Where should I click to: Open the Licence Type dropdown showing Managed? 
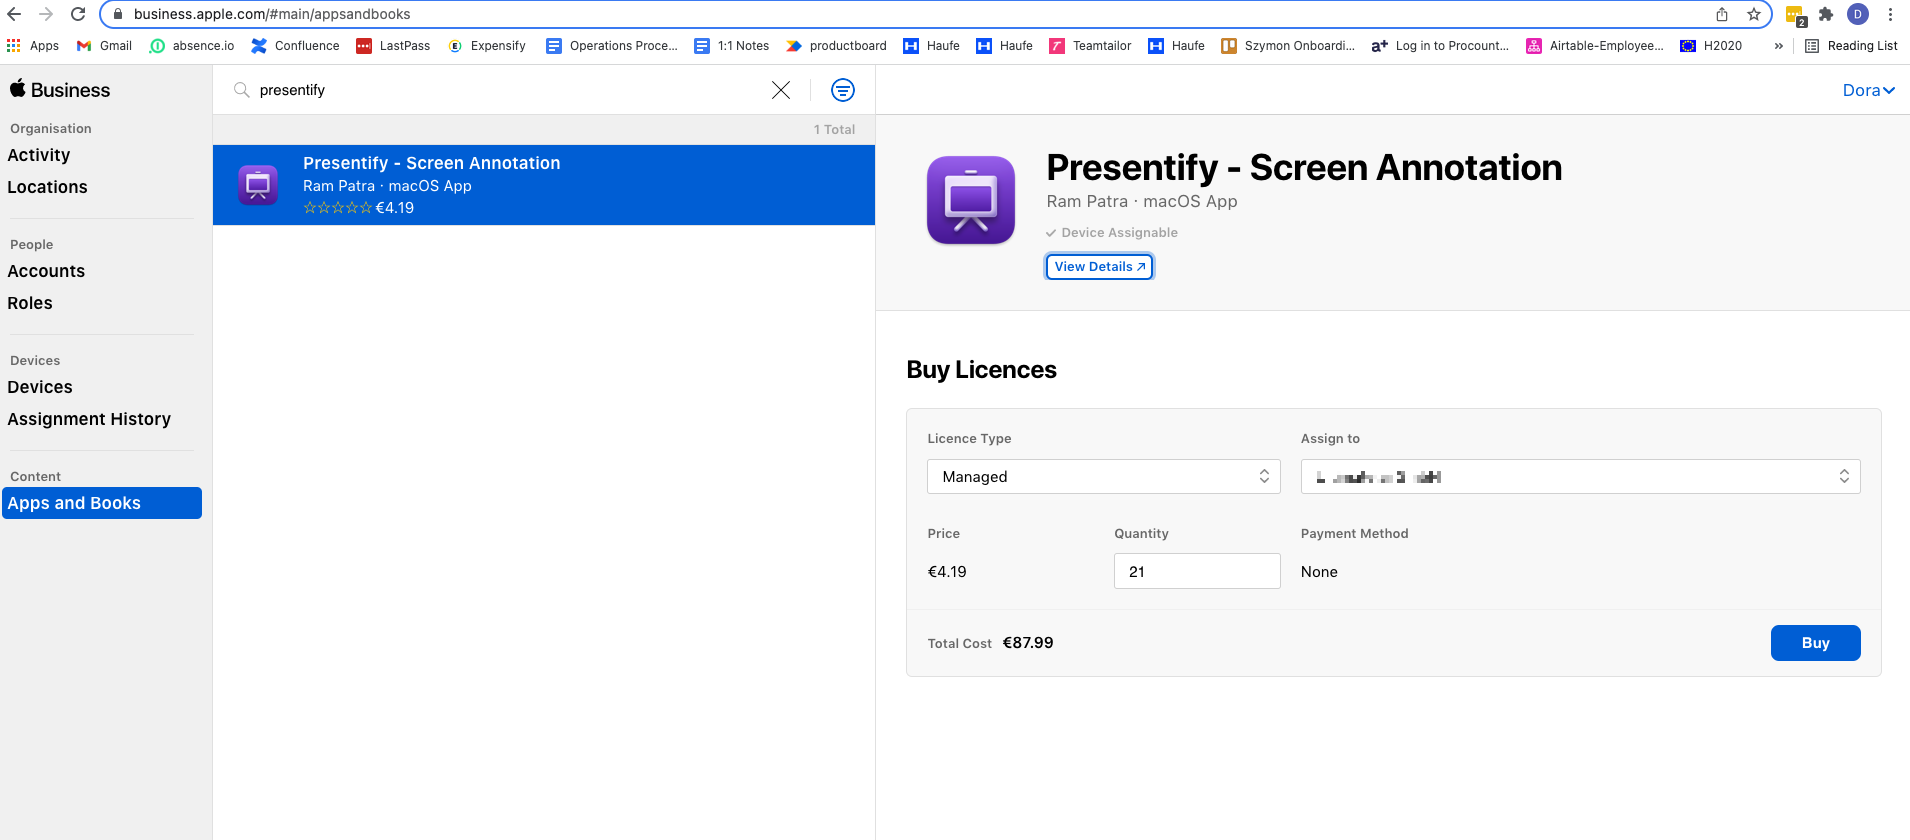pyautogui.click(x=1104, y=476)
